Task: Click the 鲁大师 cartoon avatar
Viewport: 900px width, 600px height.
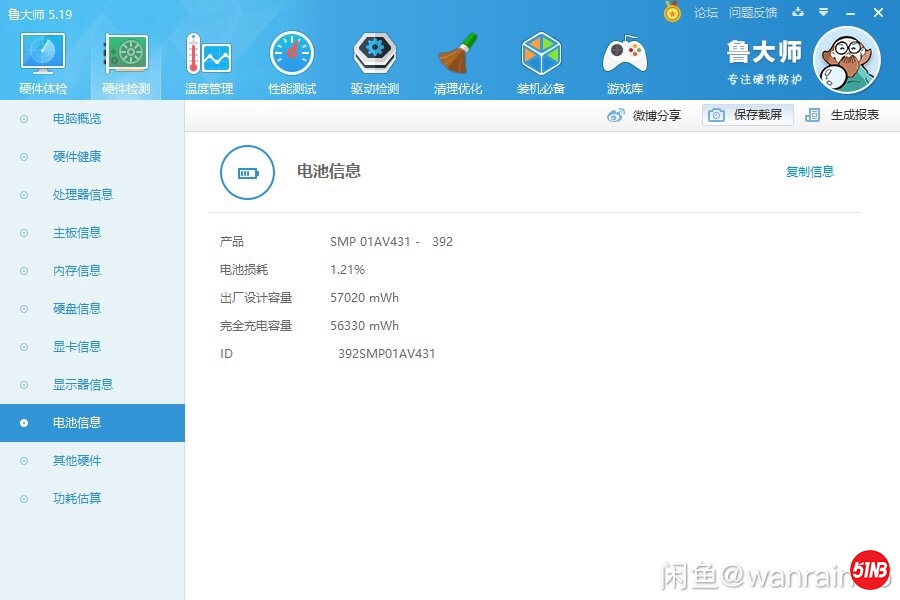Action: (846, 60)
